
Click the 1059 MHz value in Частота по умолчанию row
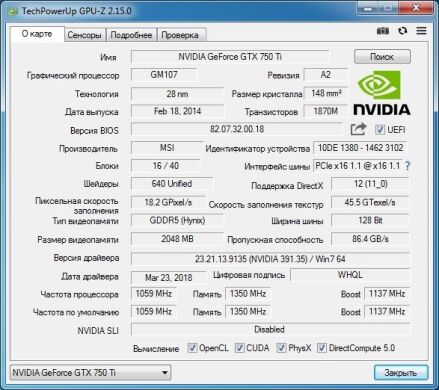(x=154, y=312)
